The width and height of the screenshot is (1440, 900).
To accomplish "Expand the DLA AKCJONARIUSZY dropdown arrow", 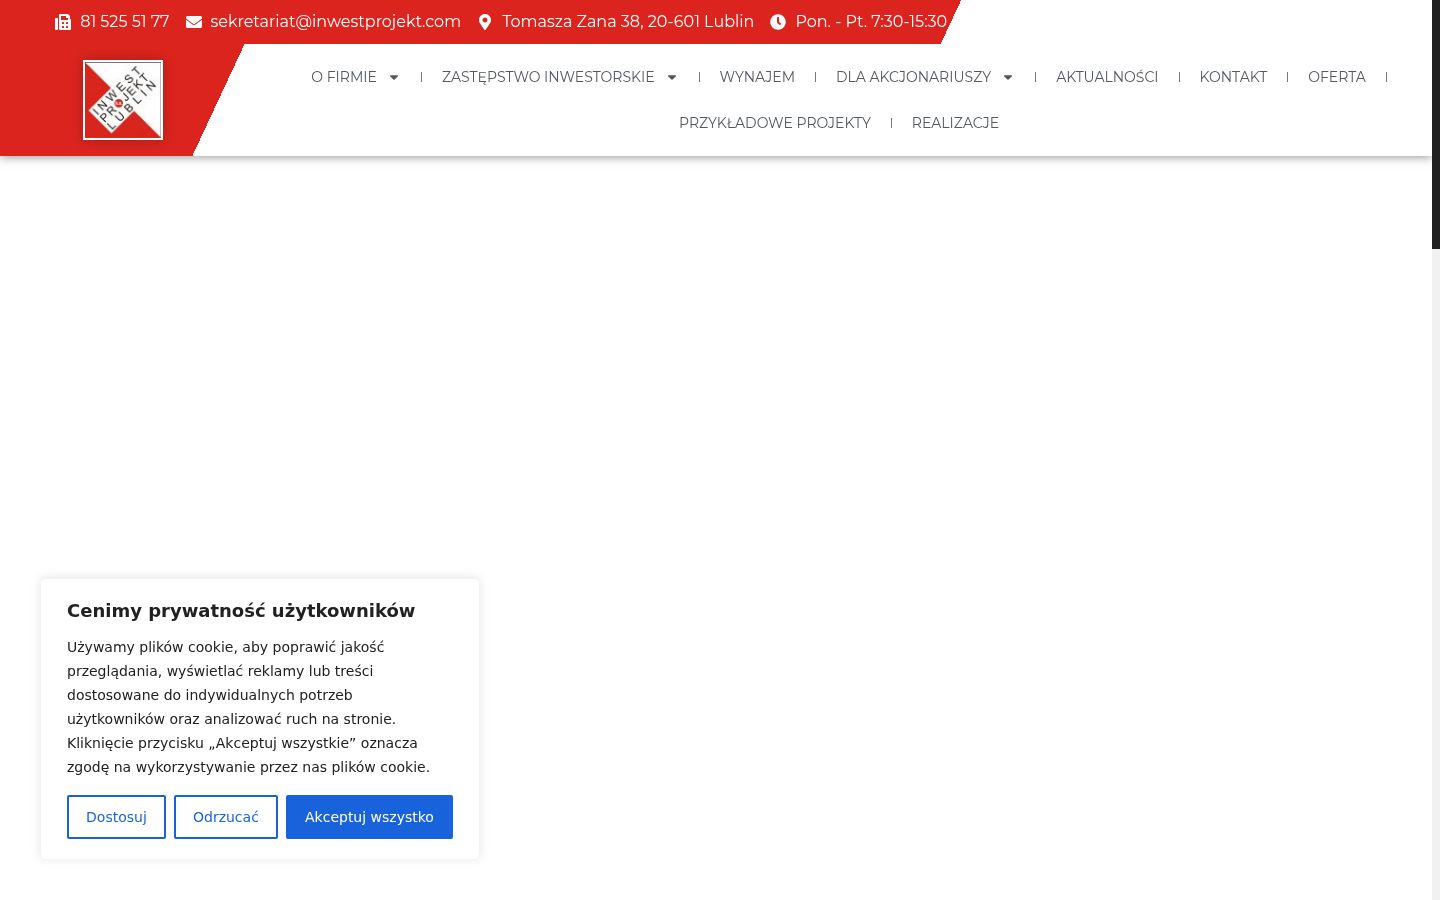I will pos(1008,77).
